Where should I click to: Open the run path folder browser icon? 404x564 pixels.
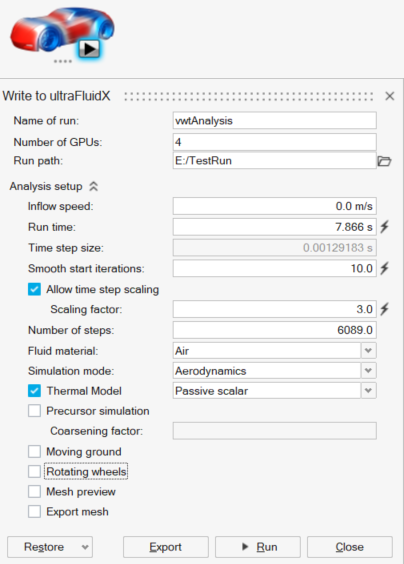[x=385, y=161]
